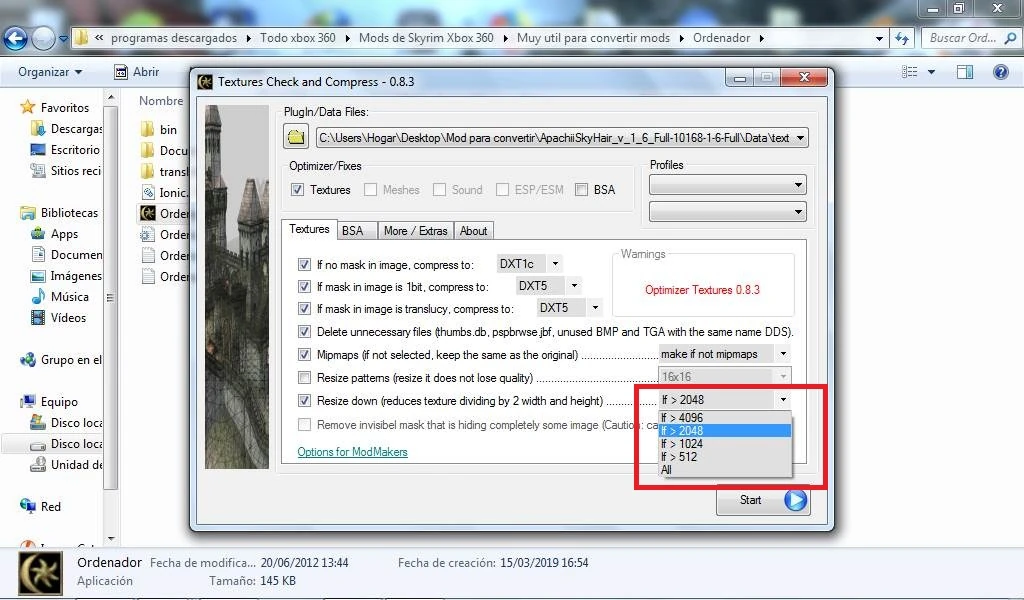Select the Textures tab
Viewport: 1024px width, 600px height.
point(309,229)
